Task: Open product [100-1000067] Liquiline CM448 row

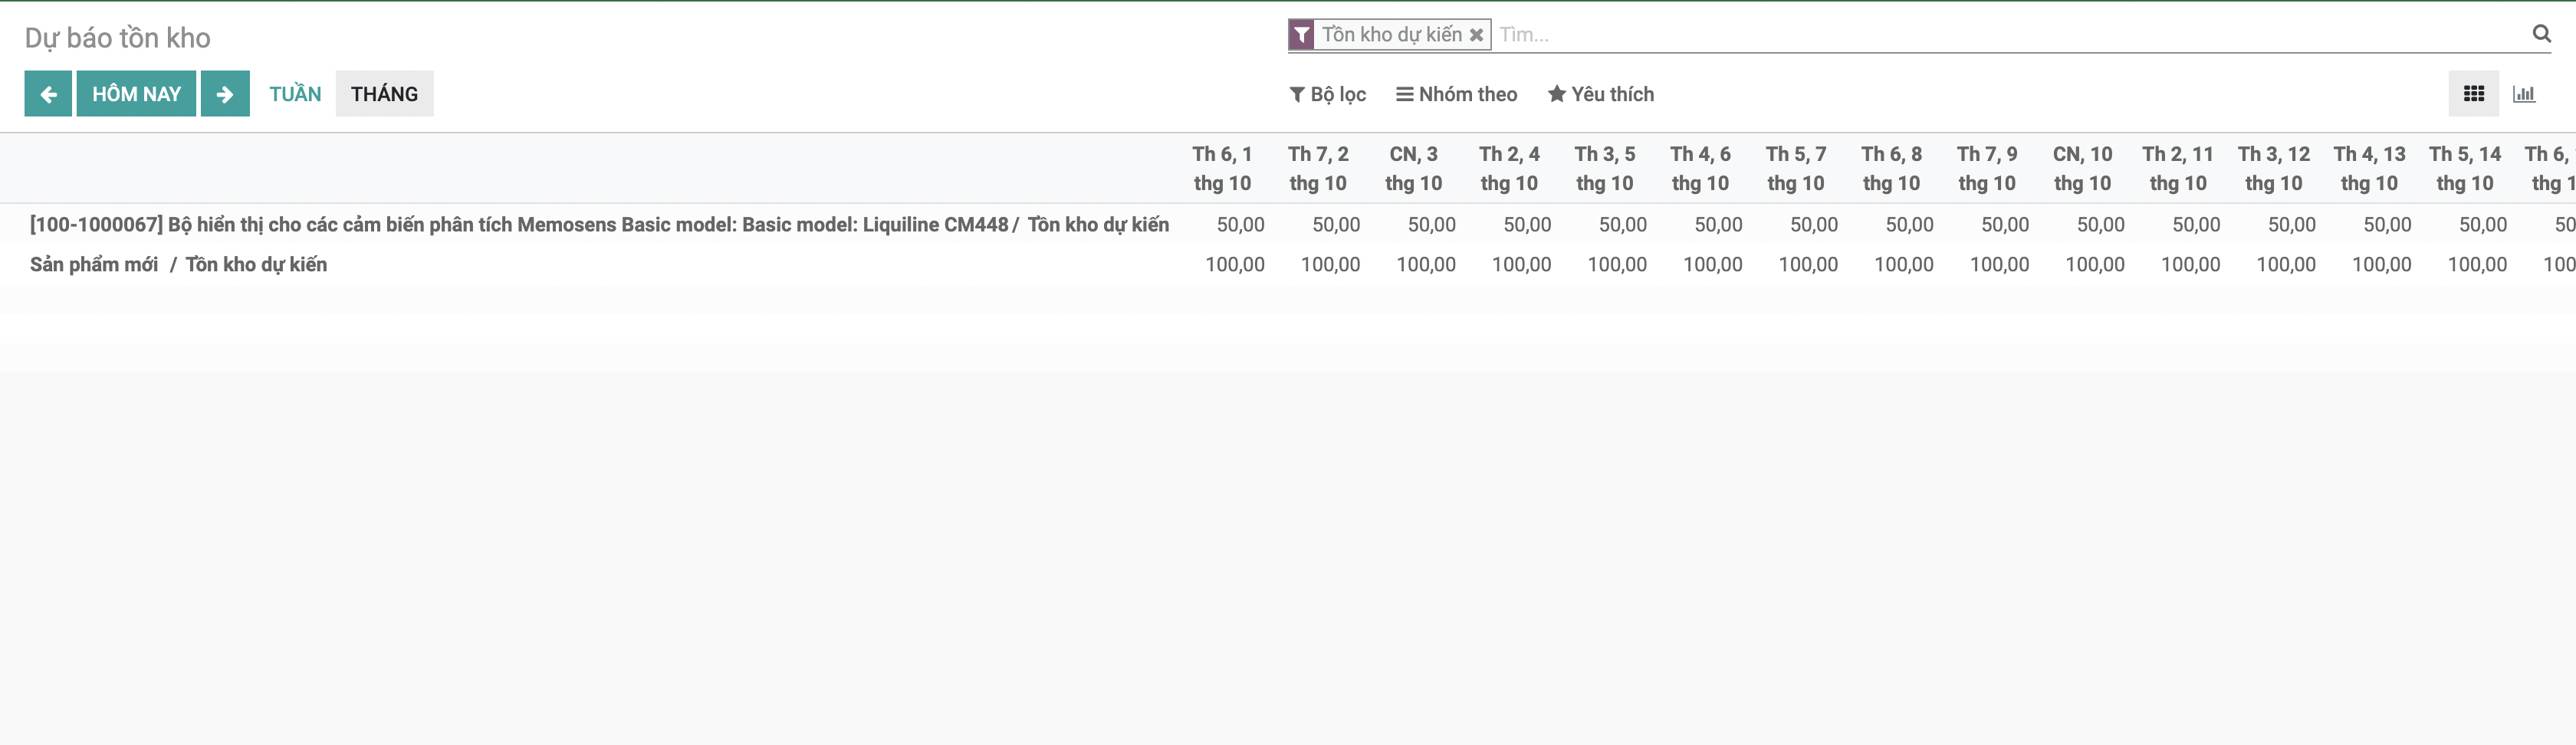Action: tap(598, 224)
